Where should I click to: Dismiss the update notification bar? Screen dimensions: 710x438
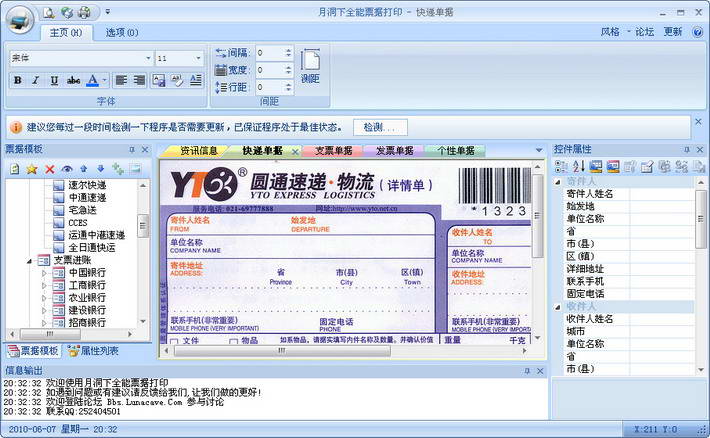tap(698, 122)
